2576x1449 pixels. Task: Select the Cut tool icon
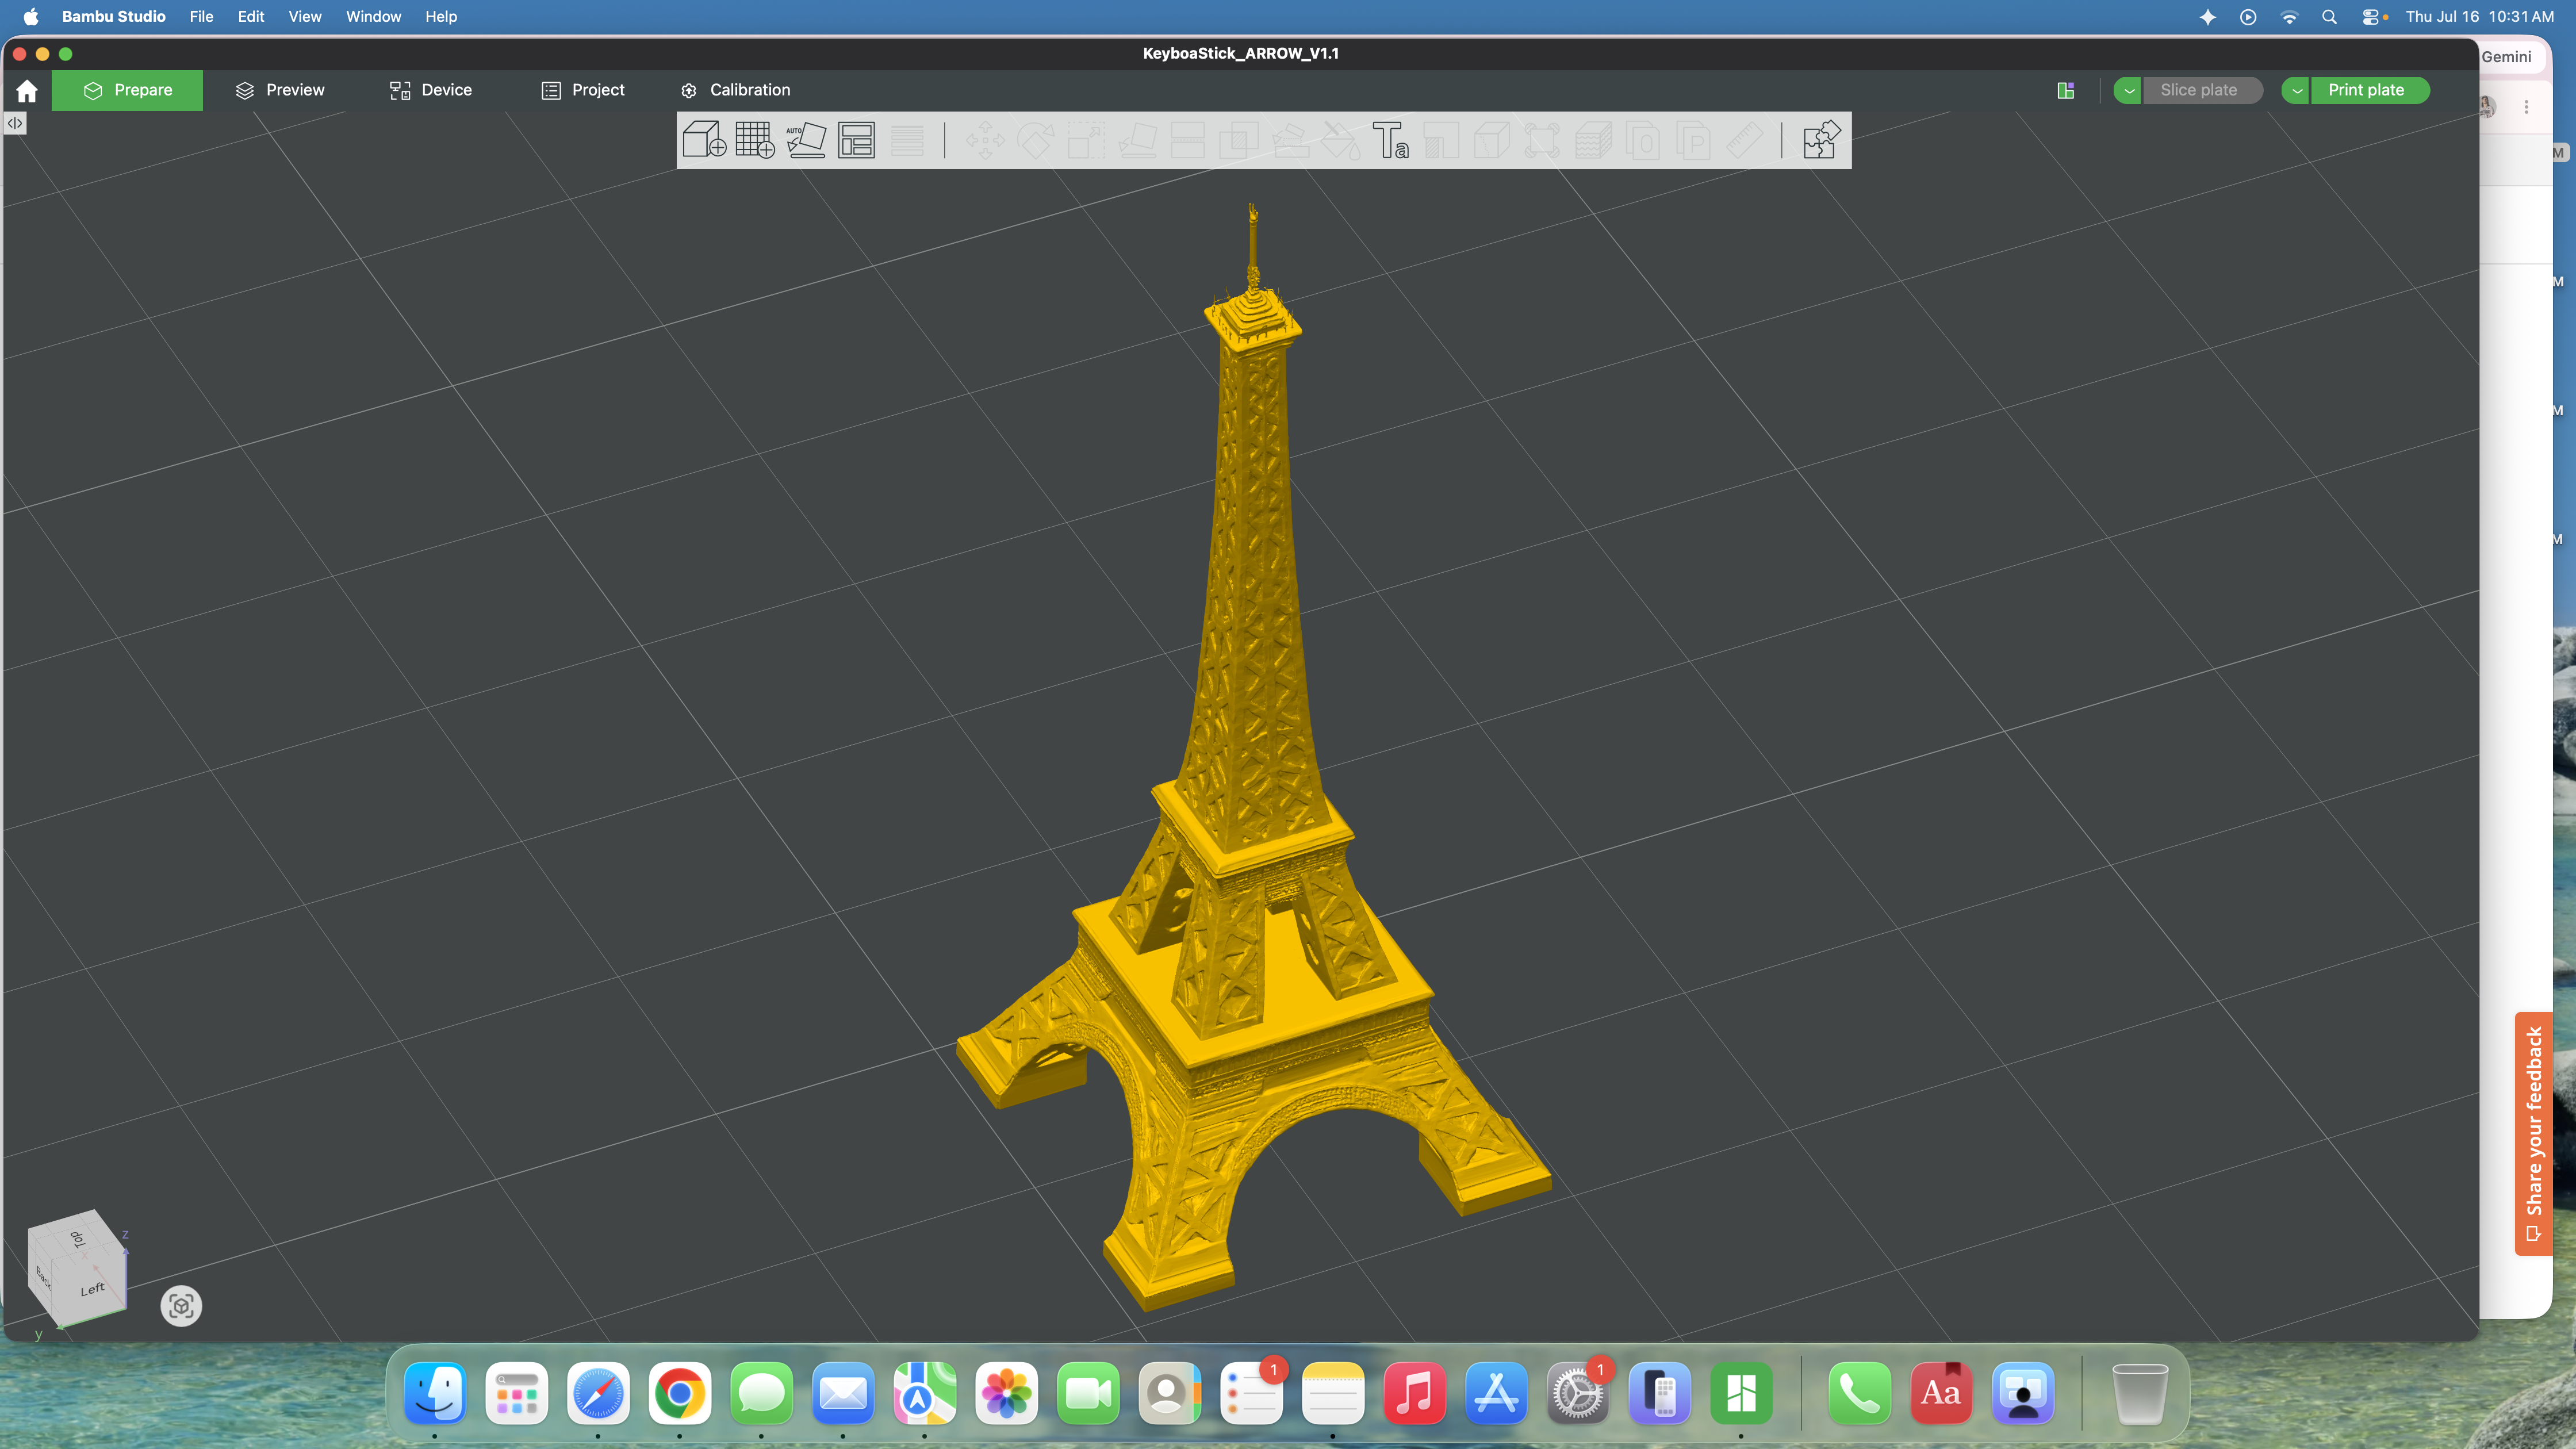click(x=1187, y=140)
